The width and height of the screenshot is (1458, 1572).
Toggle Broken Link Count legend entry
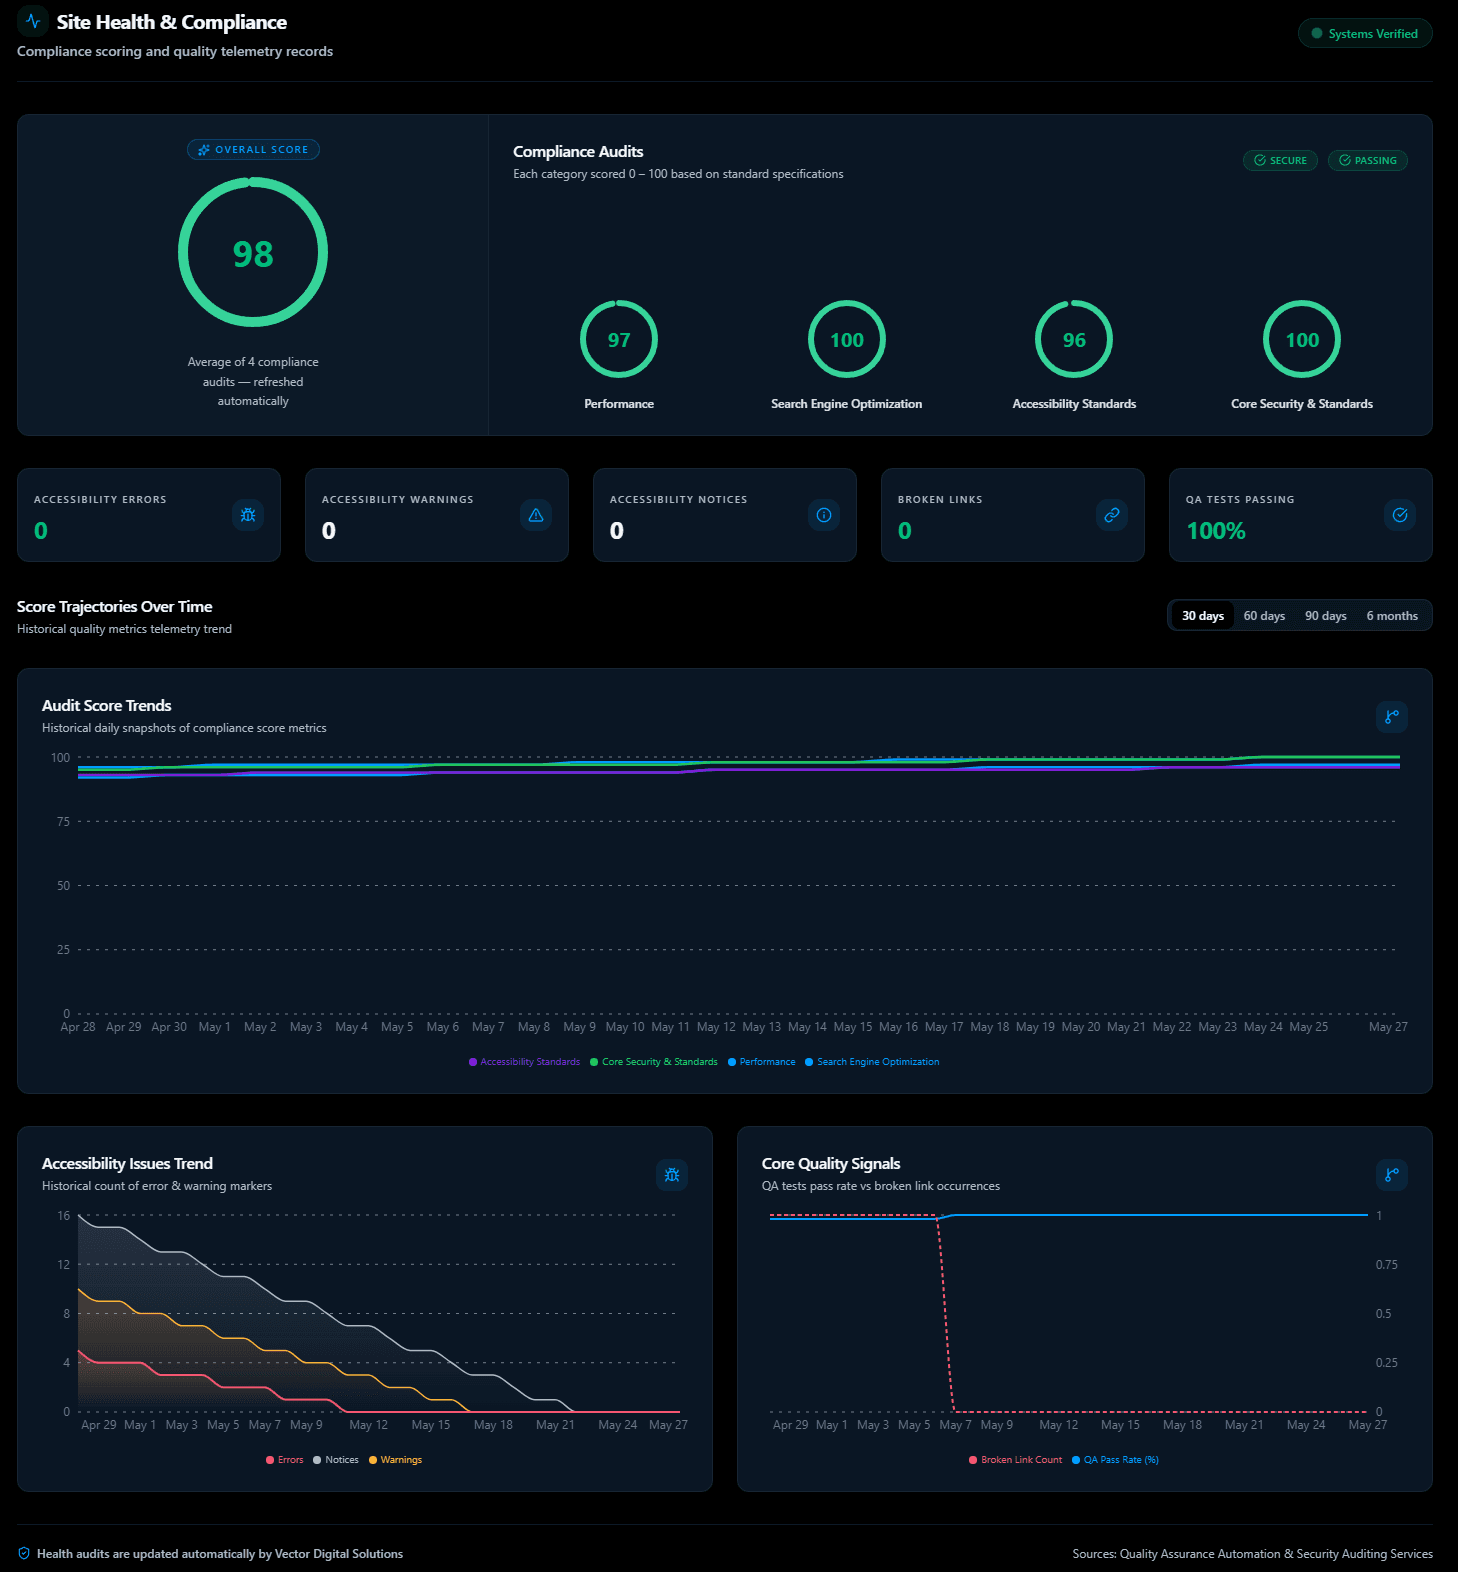pyautogui.click(x=1016, y=1460)
